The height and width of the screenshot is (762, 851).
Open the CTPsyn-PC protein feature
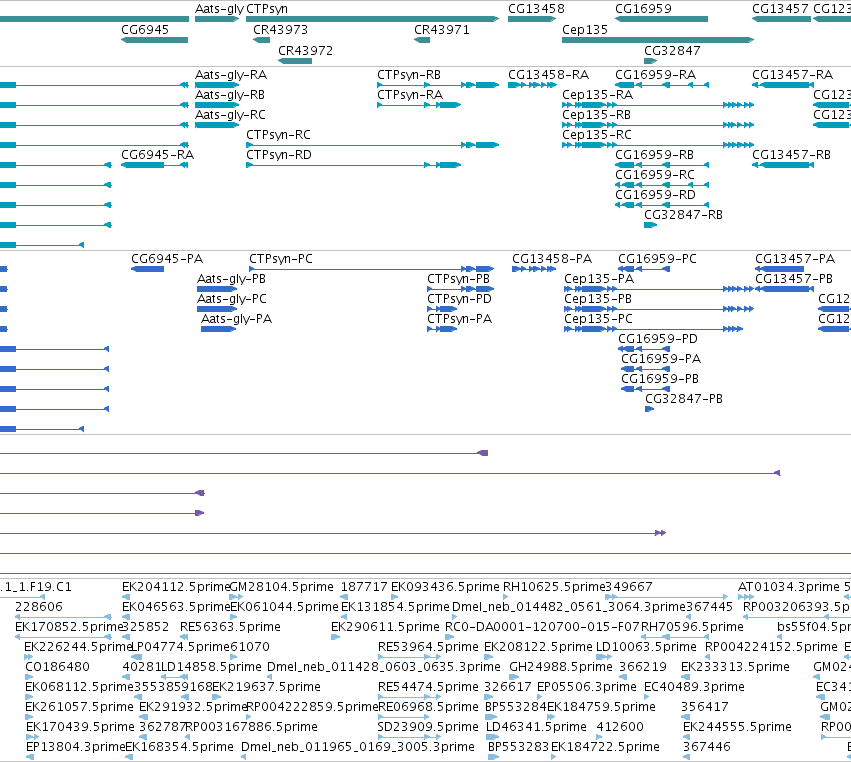(371, 269)
